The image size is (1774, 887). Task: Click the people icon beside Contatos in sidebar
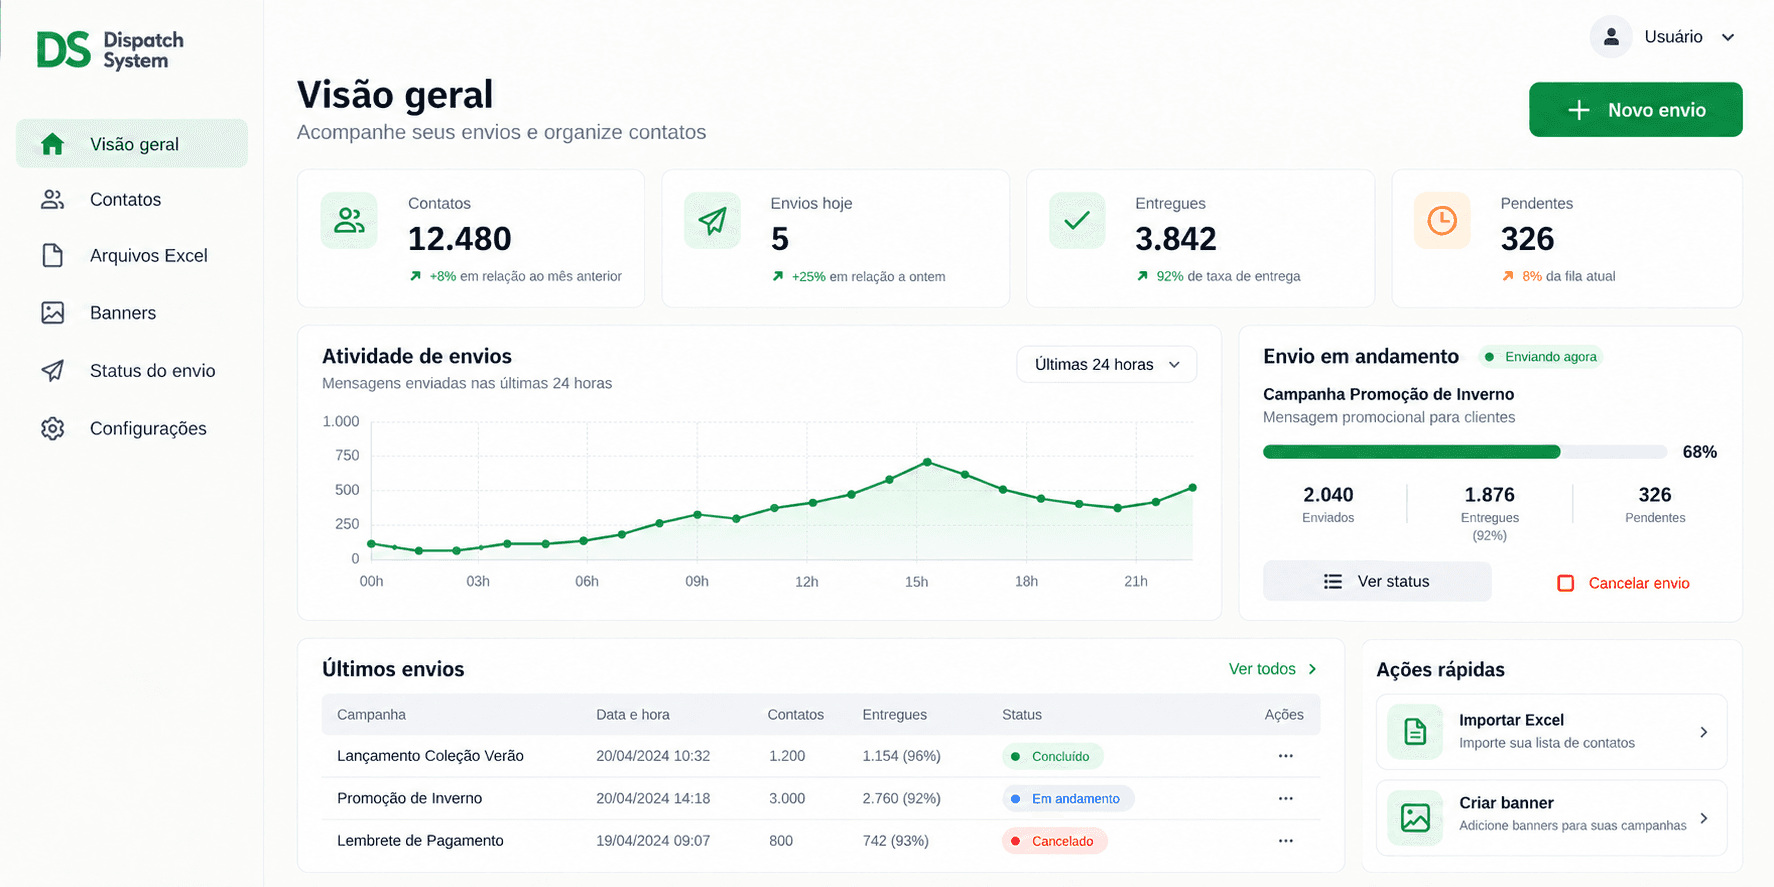(53, 200)
